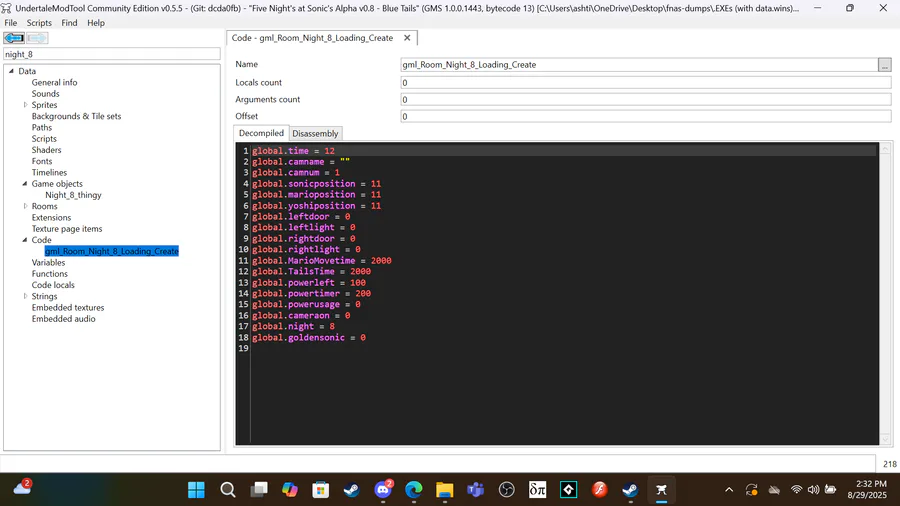900x506 pixels.
Task: Open the Help menu
Action: (96, 23)
